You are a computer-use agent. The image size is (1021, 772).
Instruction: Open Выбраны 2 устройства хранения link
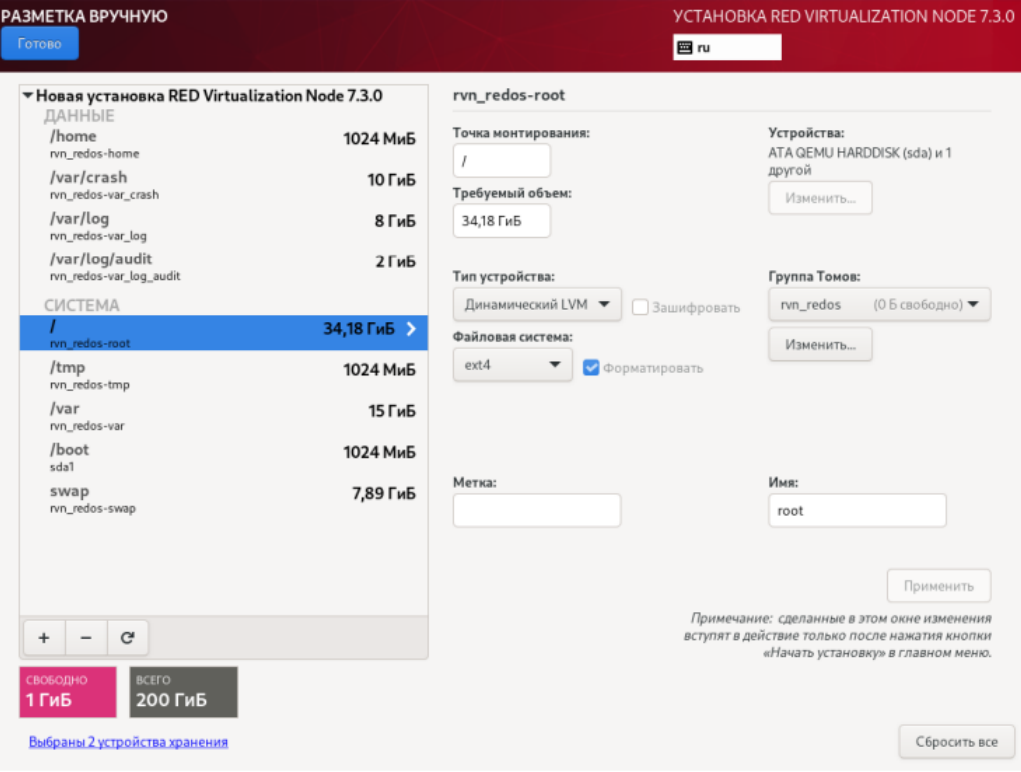[128, 742]
